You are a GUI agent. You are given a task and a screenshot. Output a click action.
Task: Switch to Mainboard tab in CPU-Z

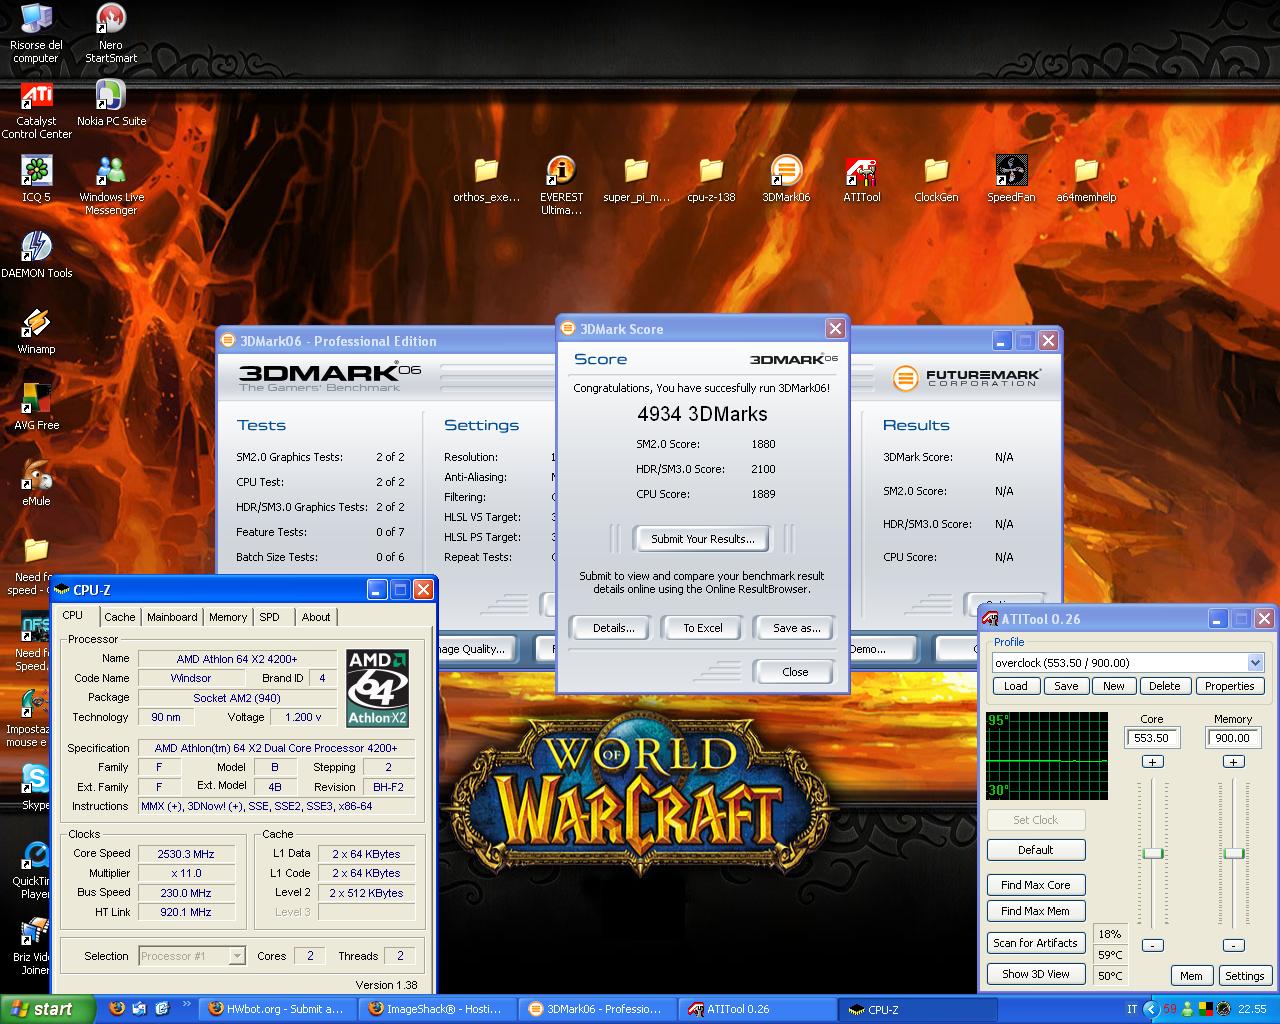pos(172,617)
